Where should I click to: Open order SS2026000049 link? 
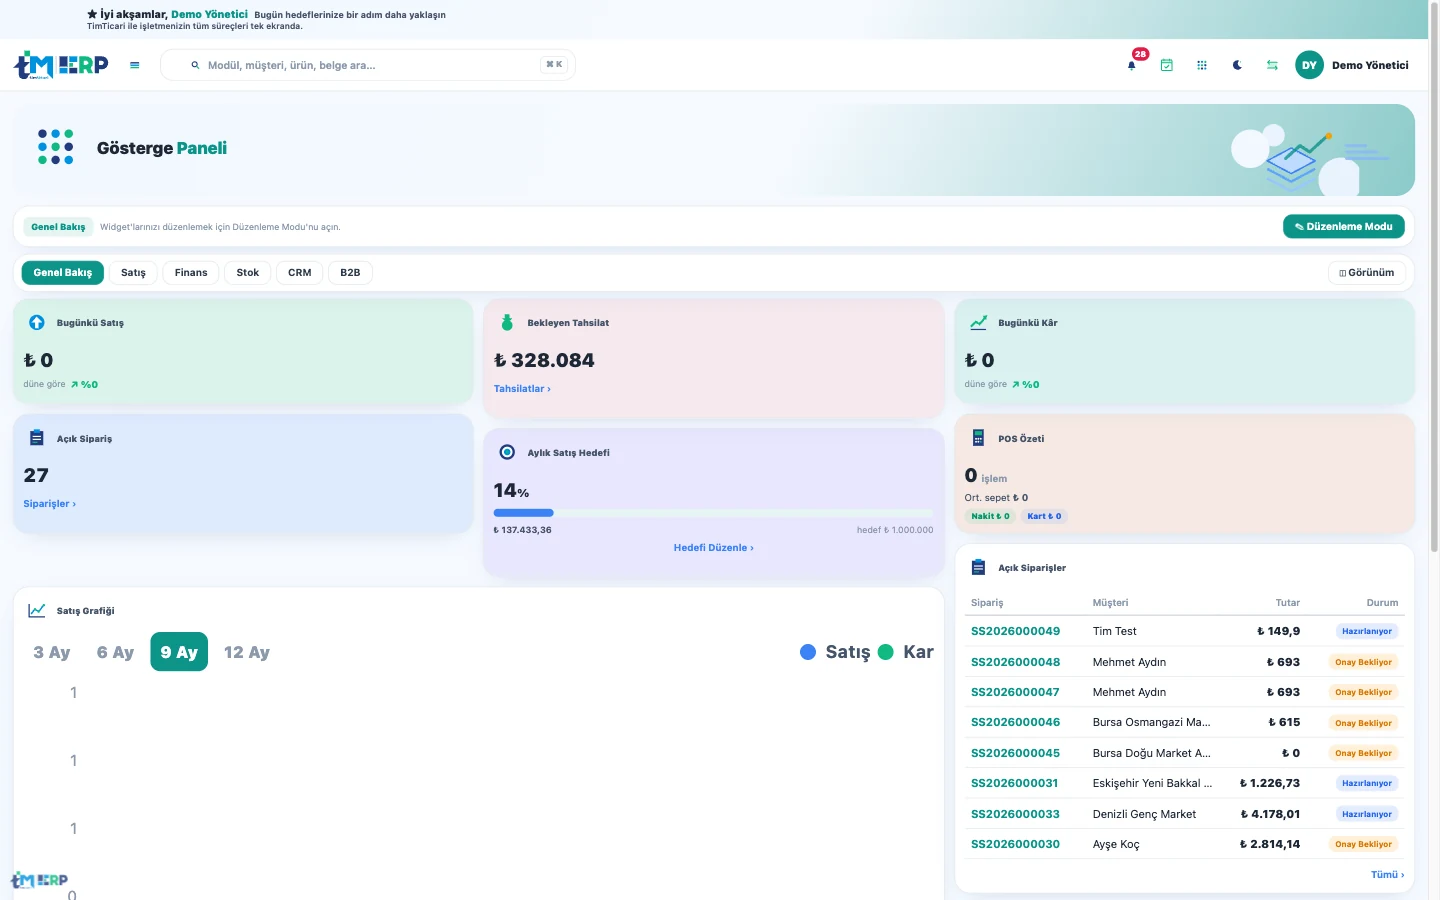point(1015,631)
